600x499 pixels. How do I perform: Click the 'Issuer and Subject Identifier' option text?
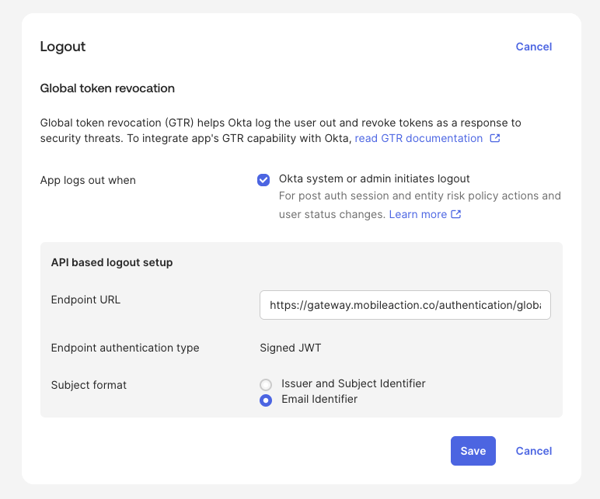click(353, 384)
